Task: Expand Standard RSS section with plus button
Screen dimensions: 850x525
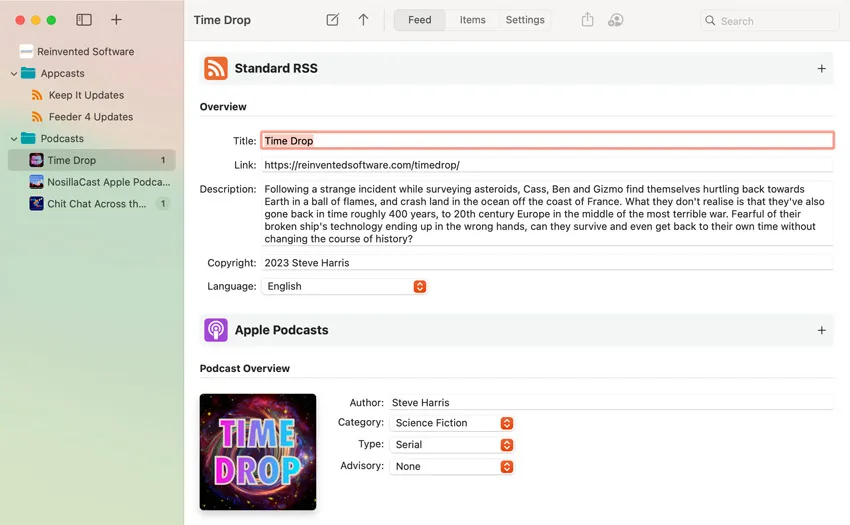Action: coord(821,69)
